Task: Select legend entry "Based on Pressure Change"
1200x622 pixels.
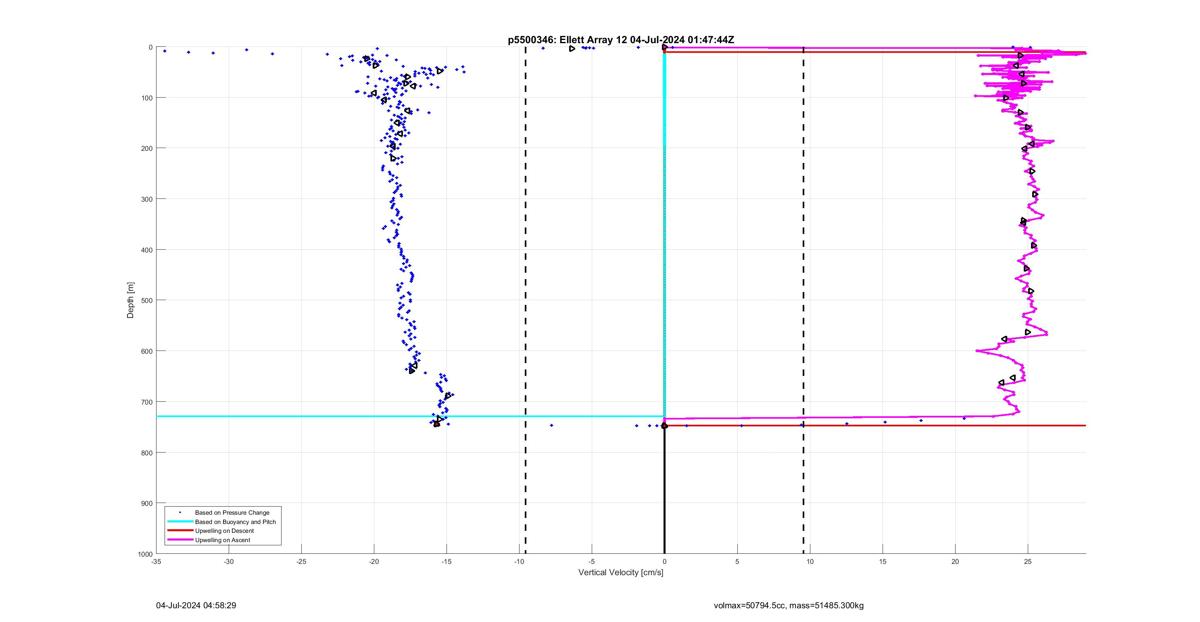Action: point(232,513)
